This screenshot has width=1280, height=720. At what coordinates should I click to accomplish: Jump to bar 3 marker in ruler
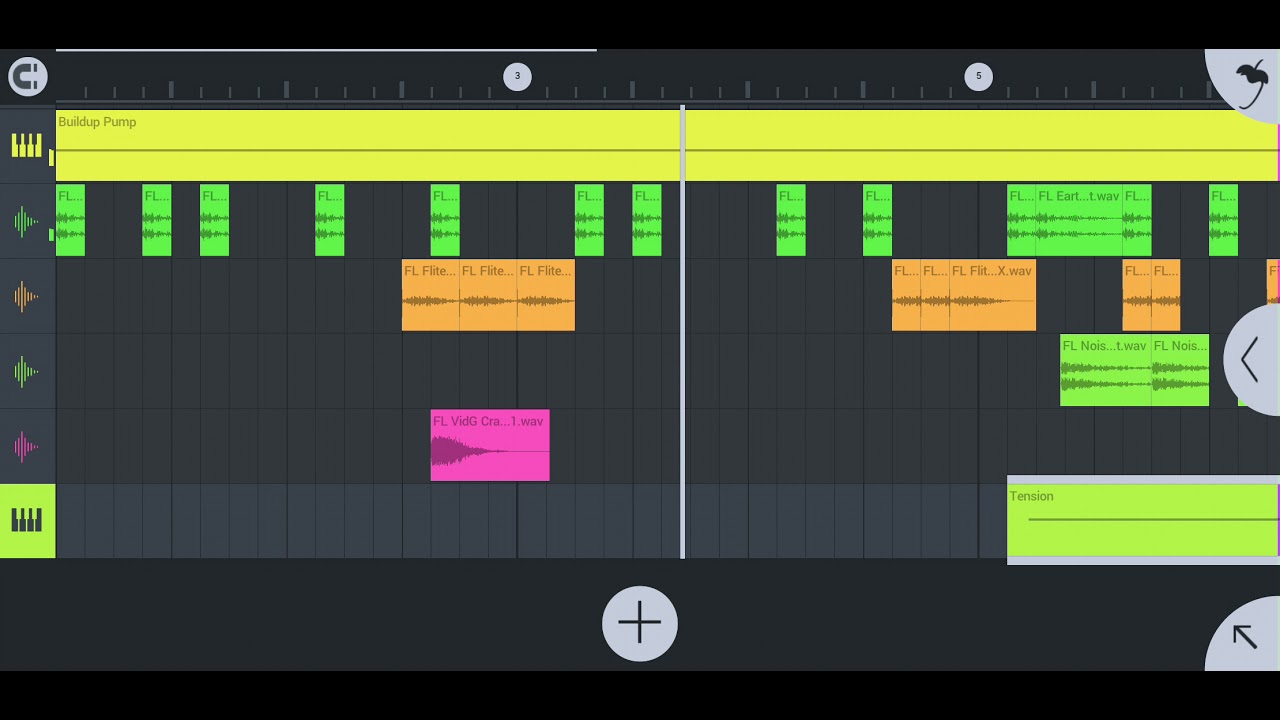coord(517,76)
